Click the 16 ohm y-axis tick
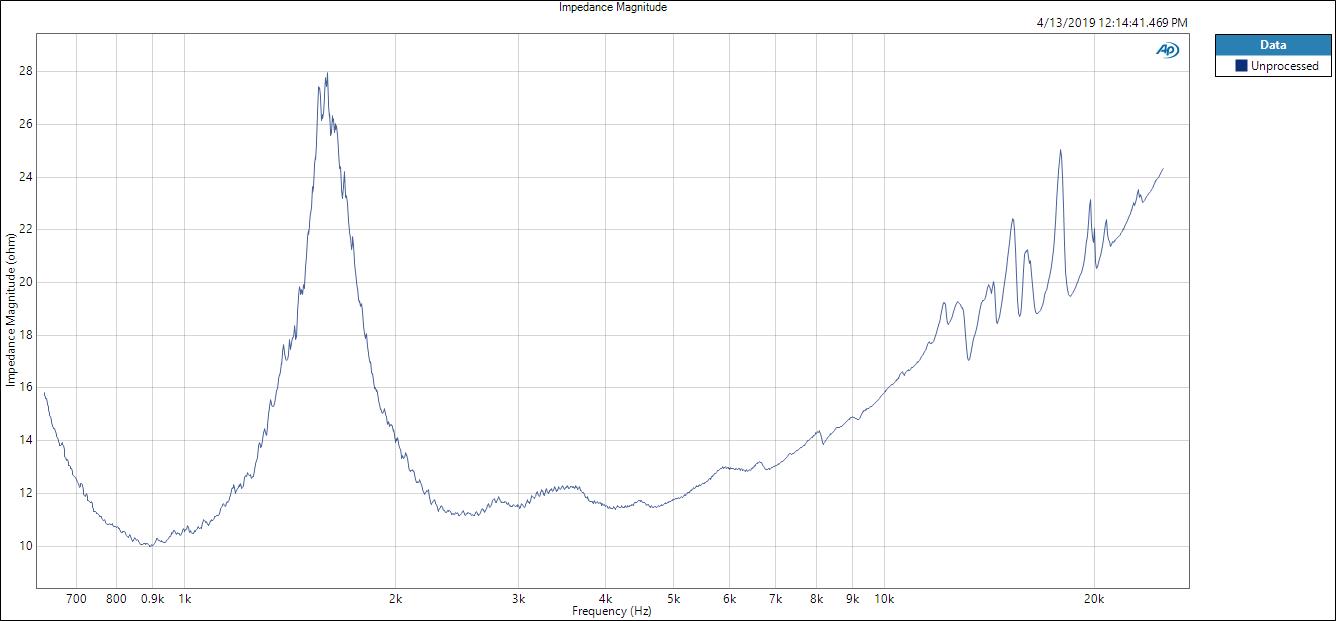 coord(24,388)
